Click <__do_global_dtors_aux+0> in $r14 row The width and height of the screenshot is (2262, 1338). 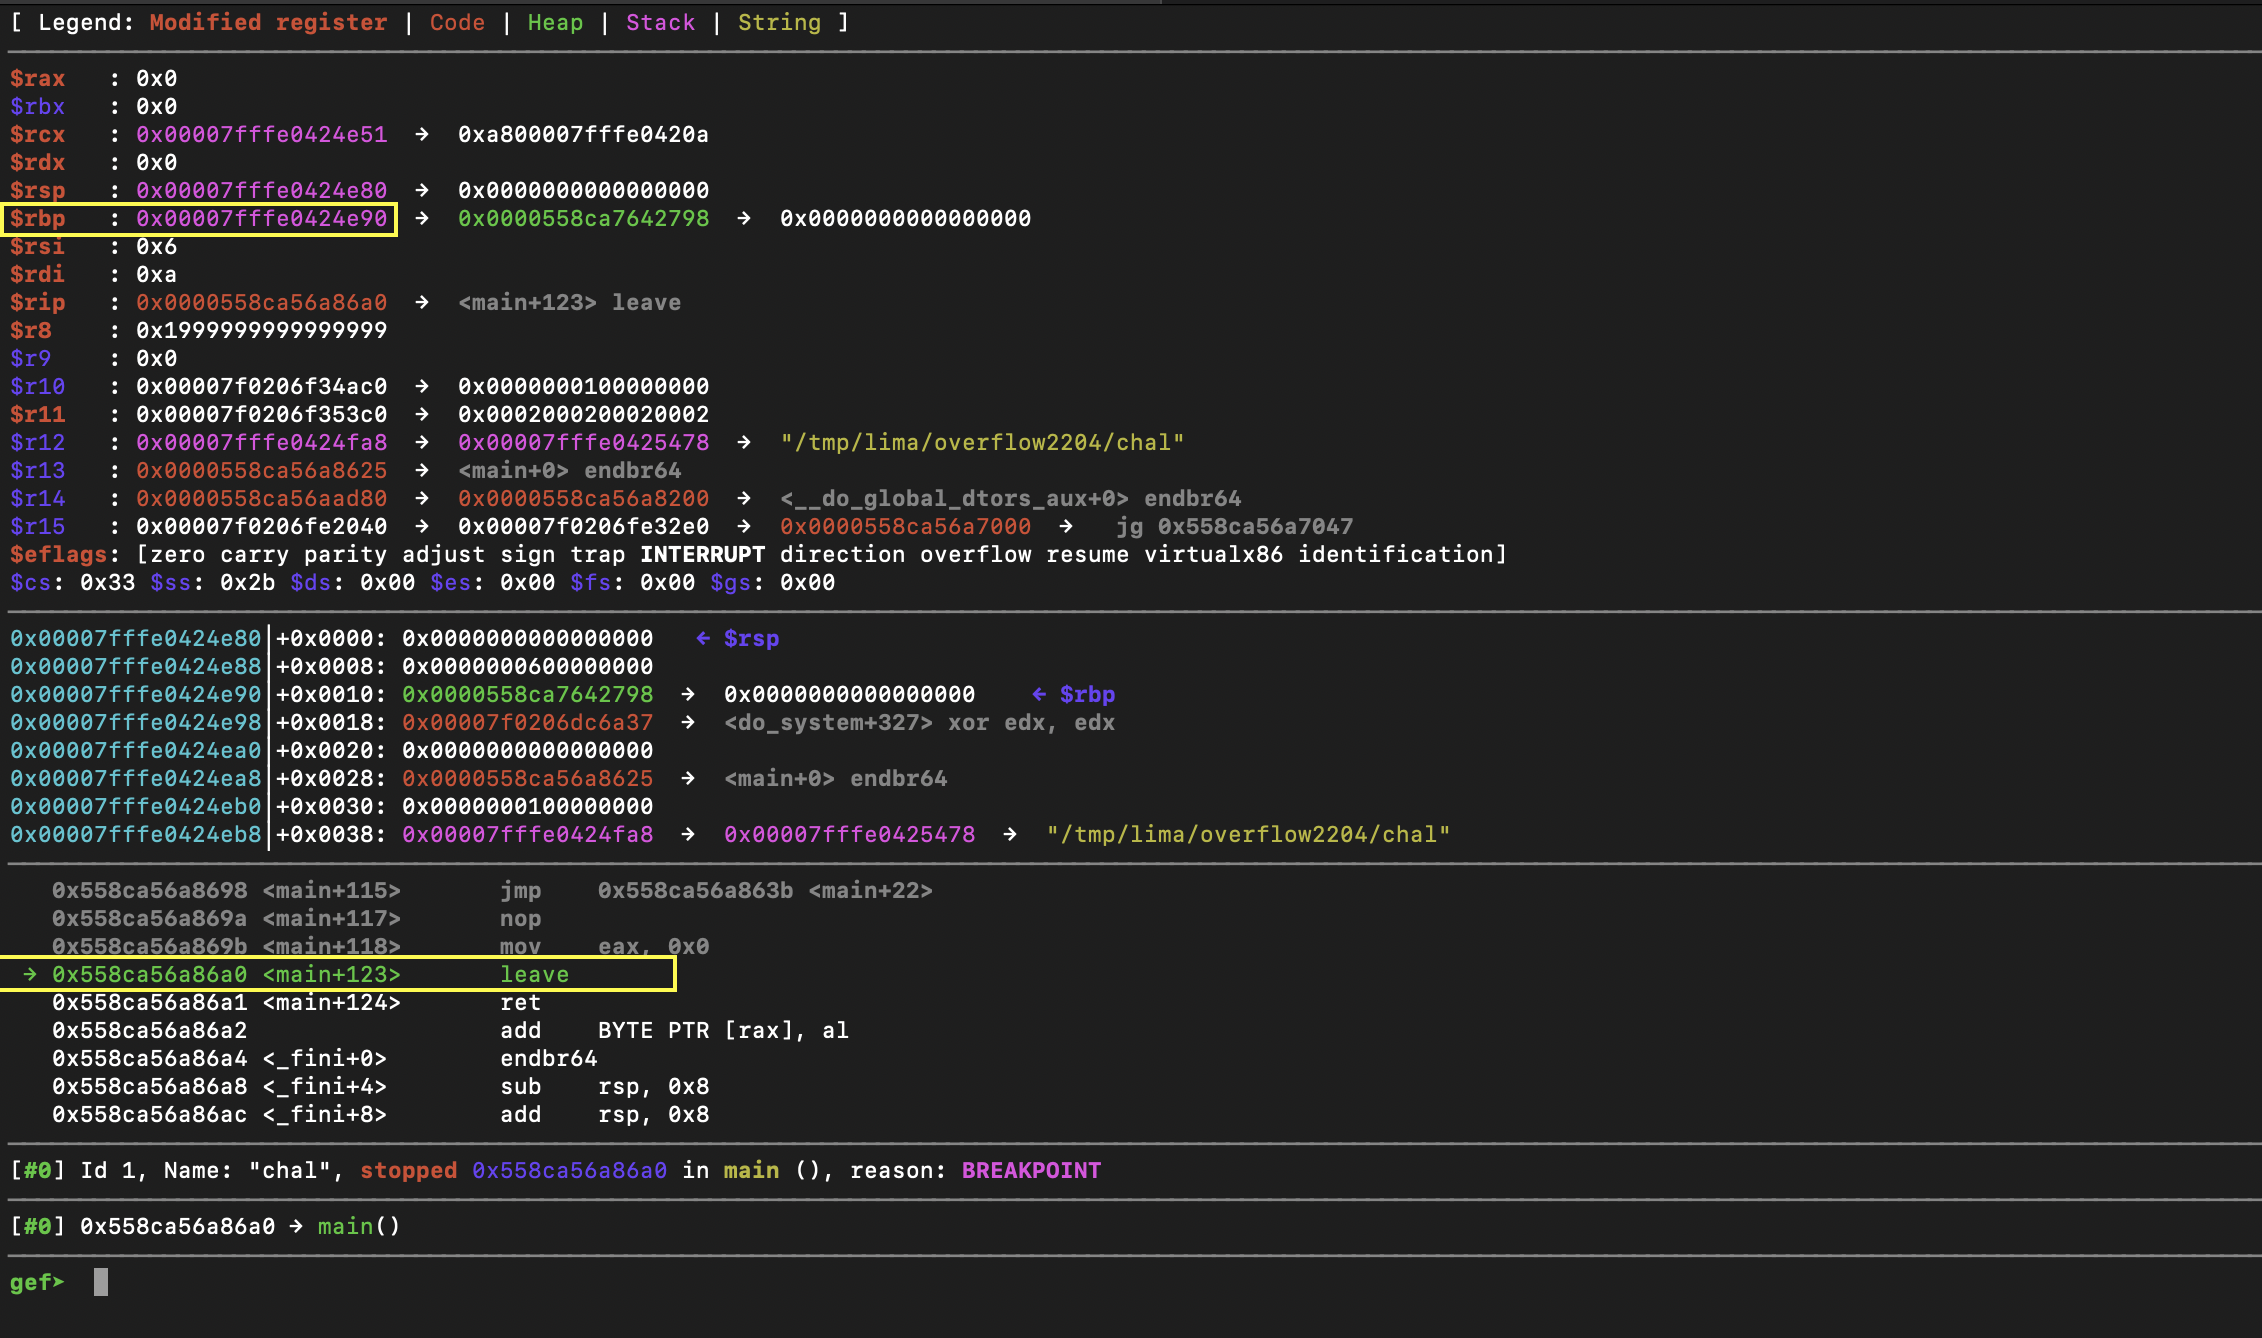pos(955,498)
